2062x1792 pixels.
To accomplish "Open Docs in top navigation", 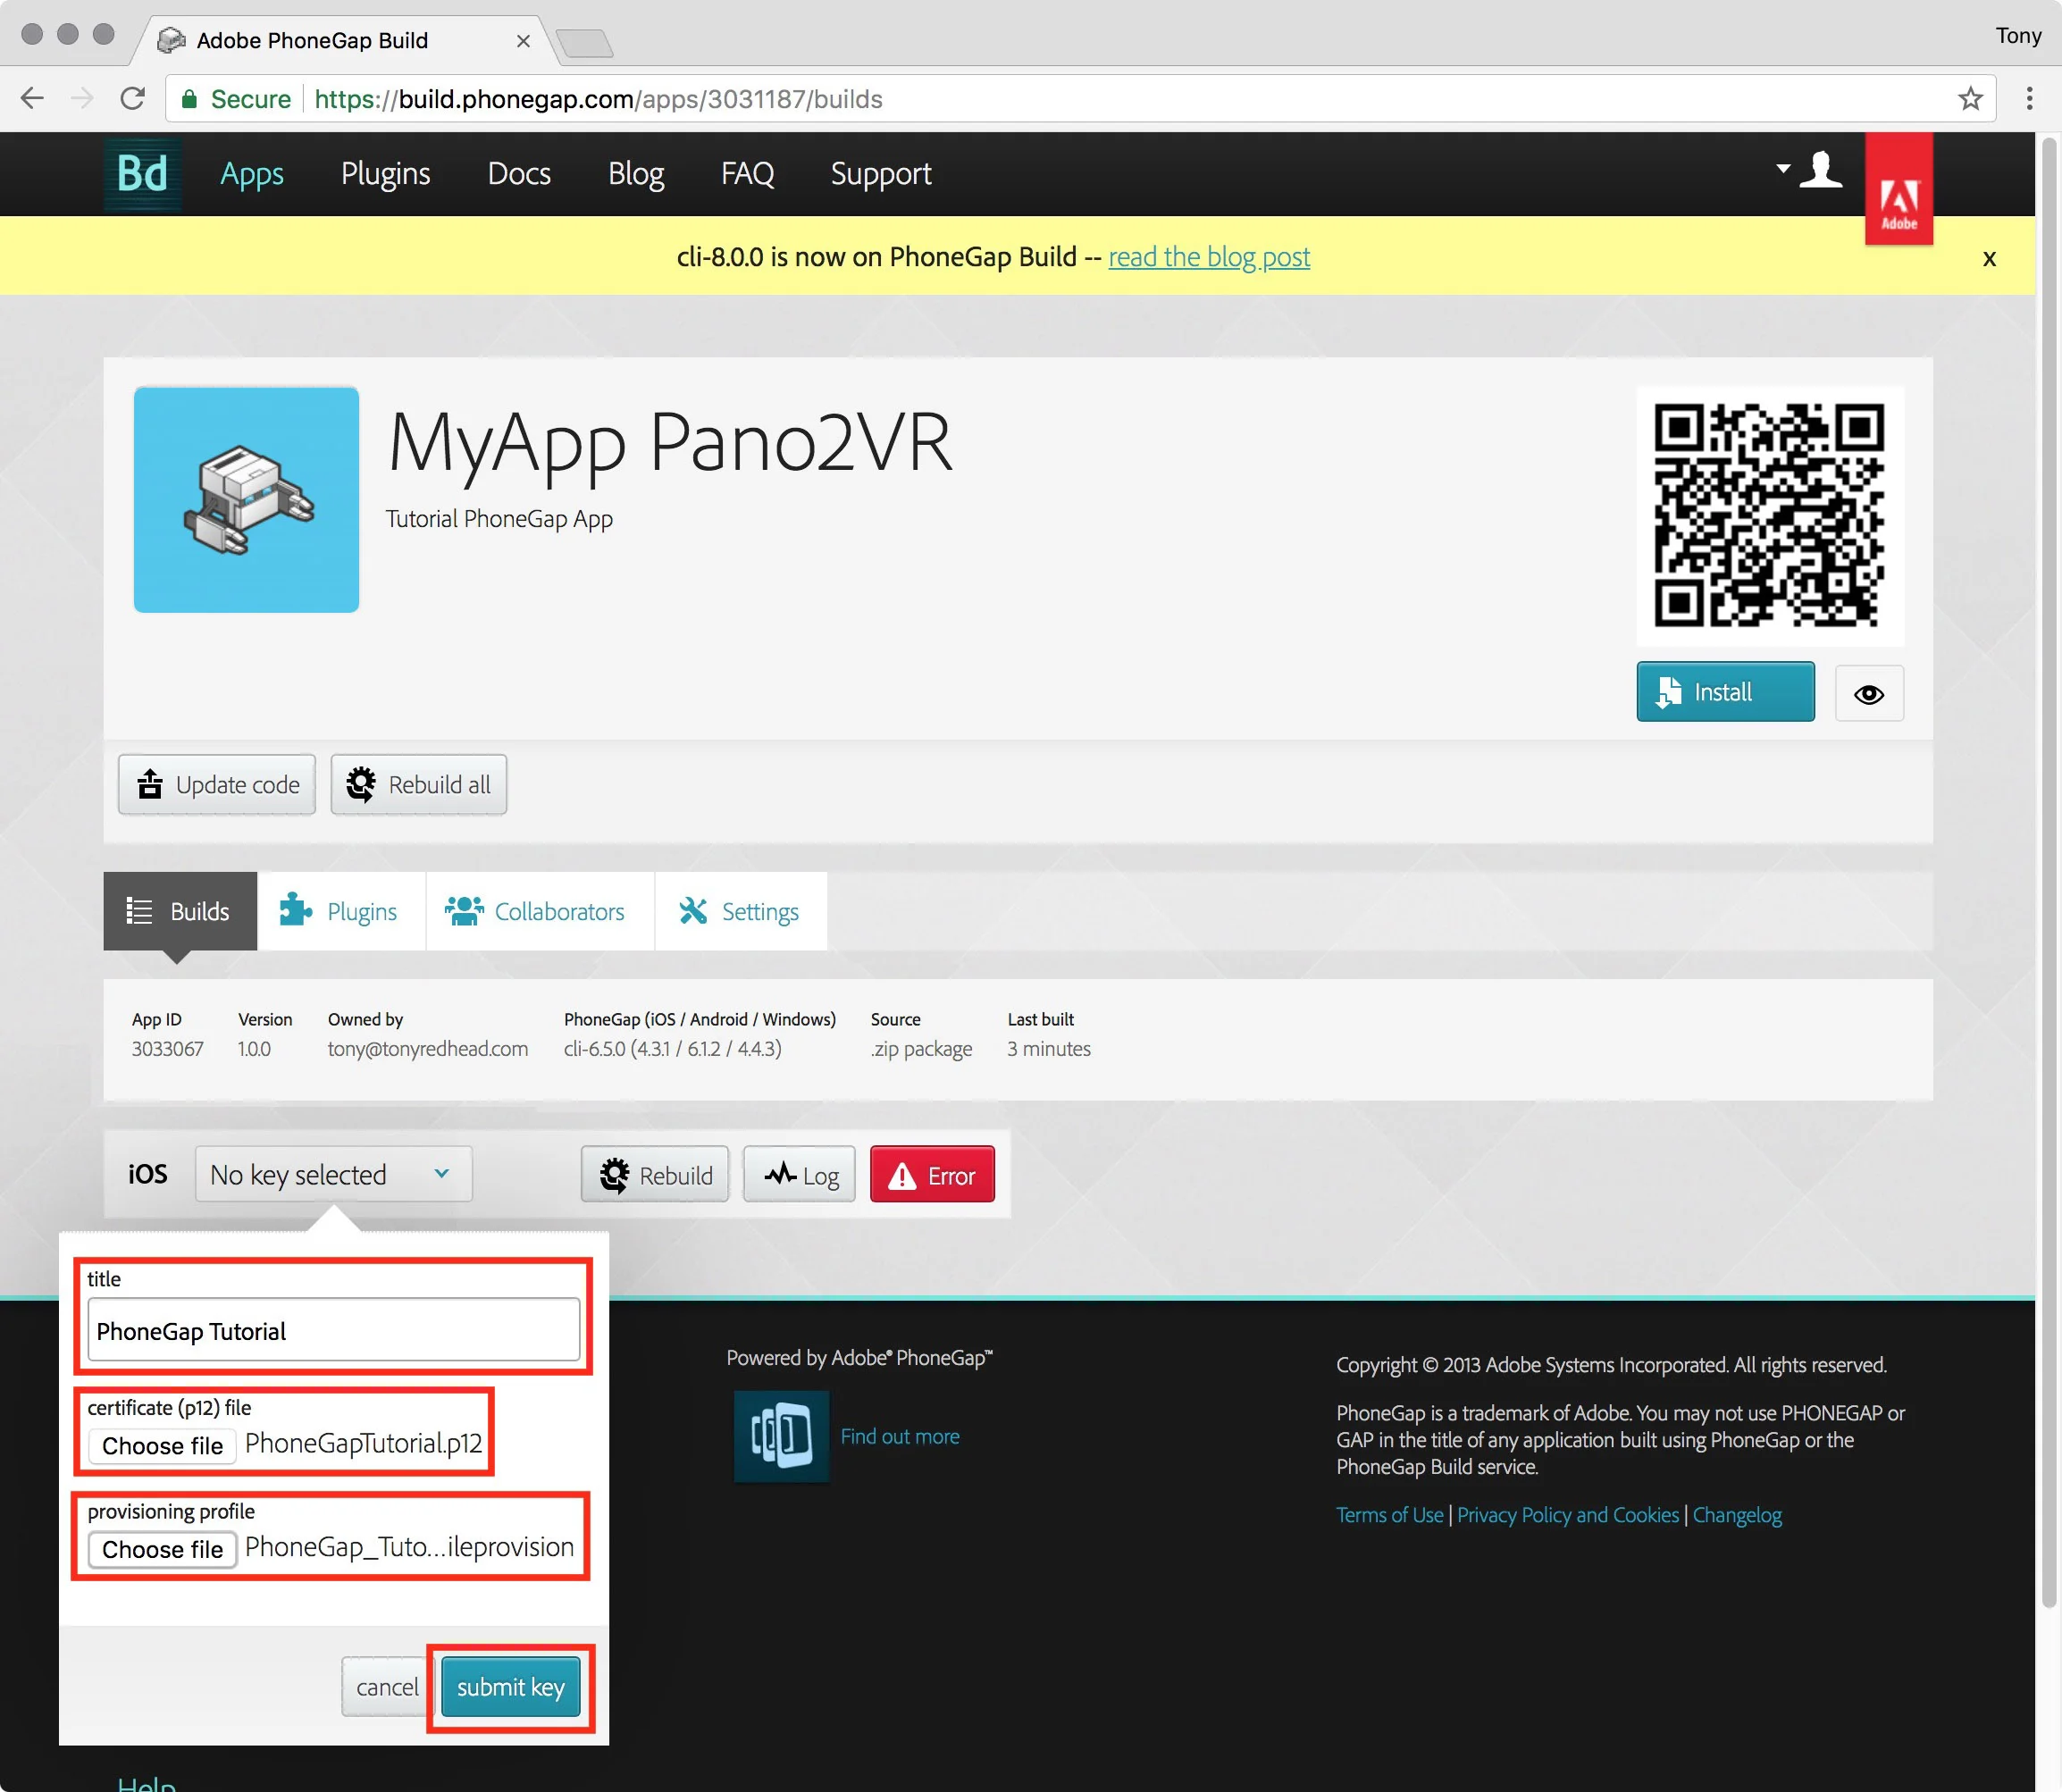I will click(519, 174).
